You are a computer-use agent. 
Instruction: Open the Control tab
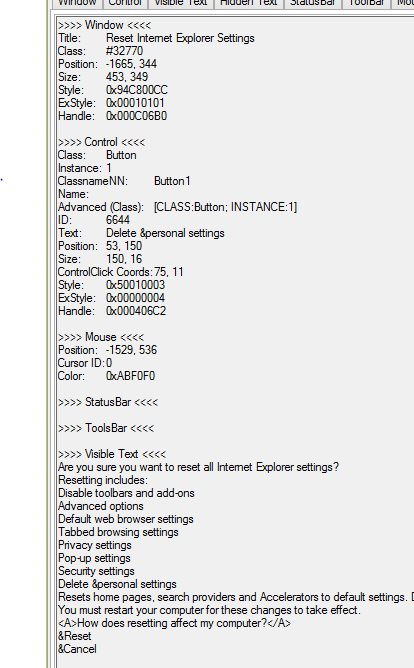click(125, 3)
